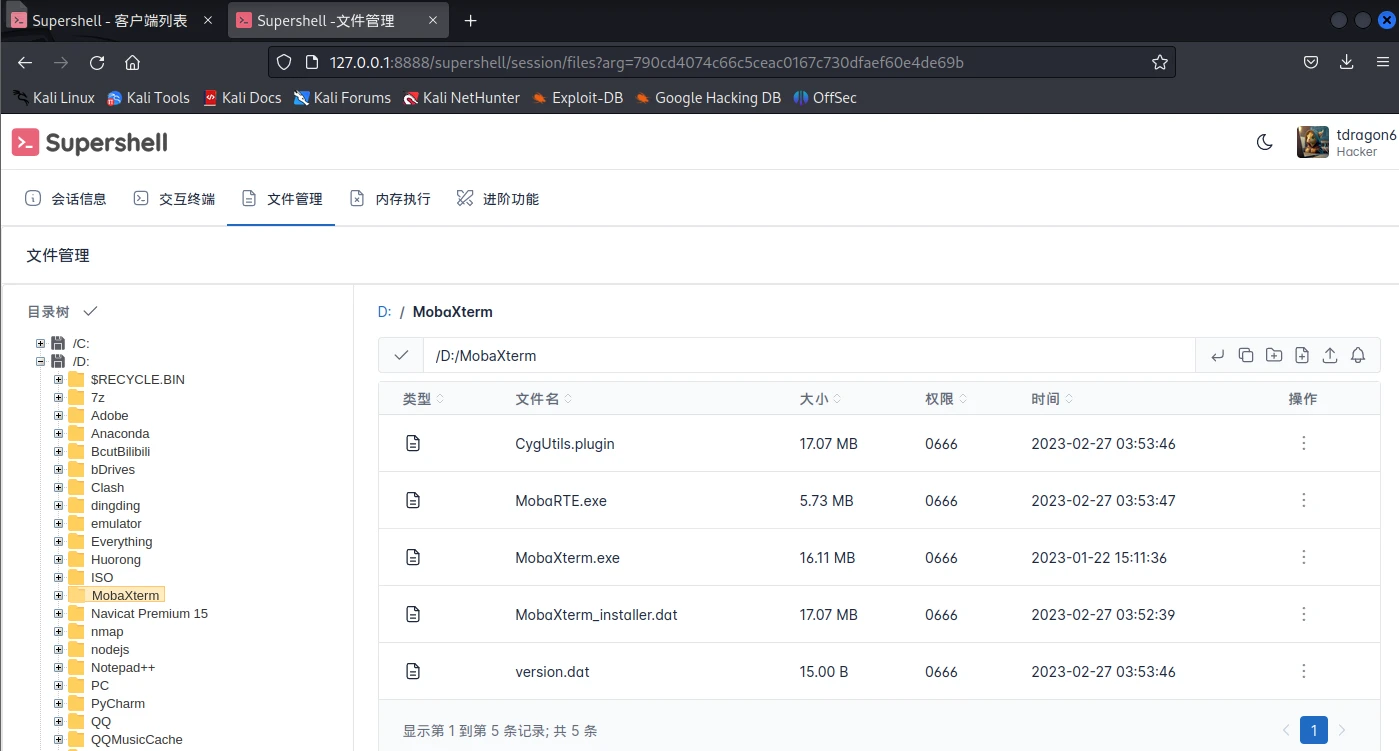
Task: Open a new browser tab
Action: 471,20
